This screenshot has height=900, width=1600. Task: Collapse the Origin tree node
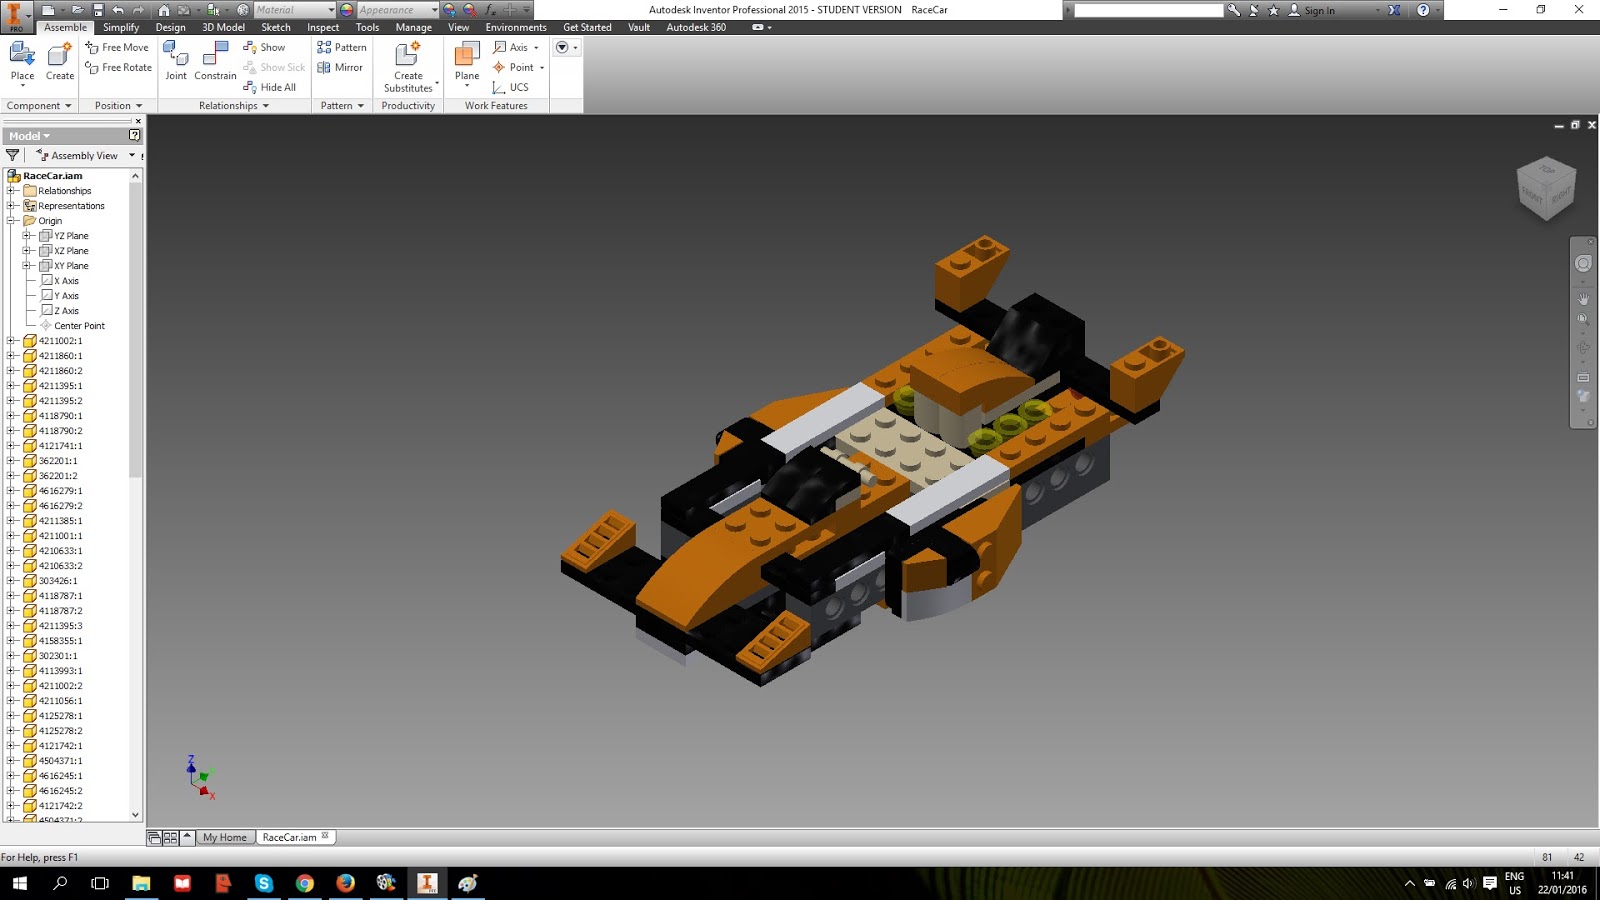coord(11,220)
